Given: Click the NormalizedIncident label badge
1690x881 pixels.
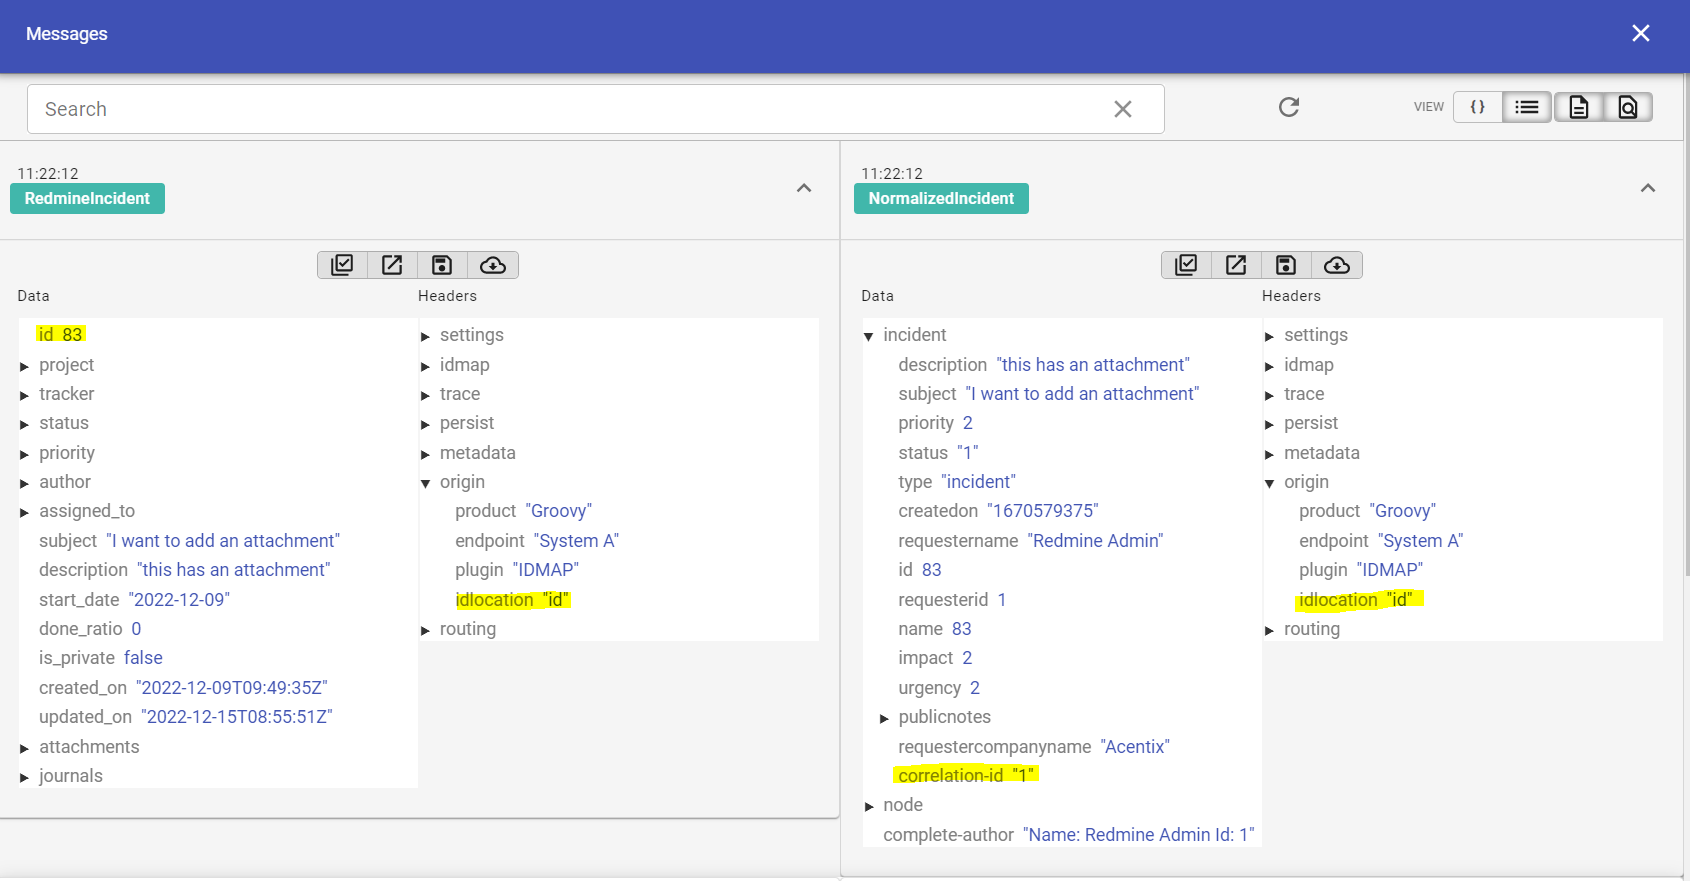Looking at the screenshot, I should [941, 198].
